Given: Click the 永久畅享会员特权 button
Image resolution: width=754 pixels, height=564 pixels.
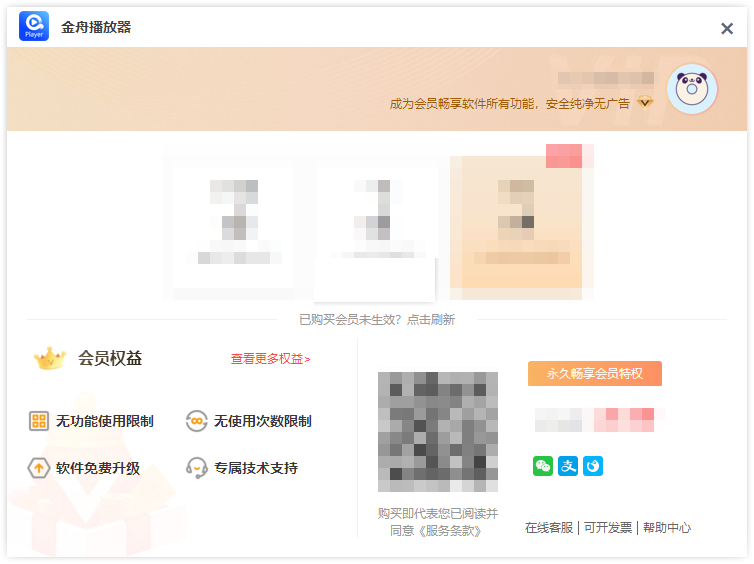Looking at the screenshot, I should [595, 374].
